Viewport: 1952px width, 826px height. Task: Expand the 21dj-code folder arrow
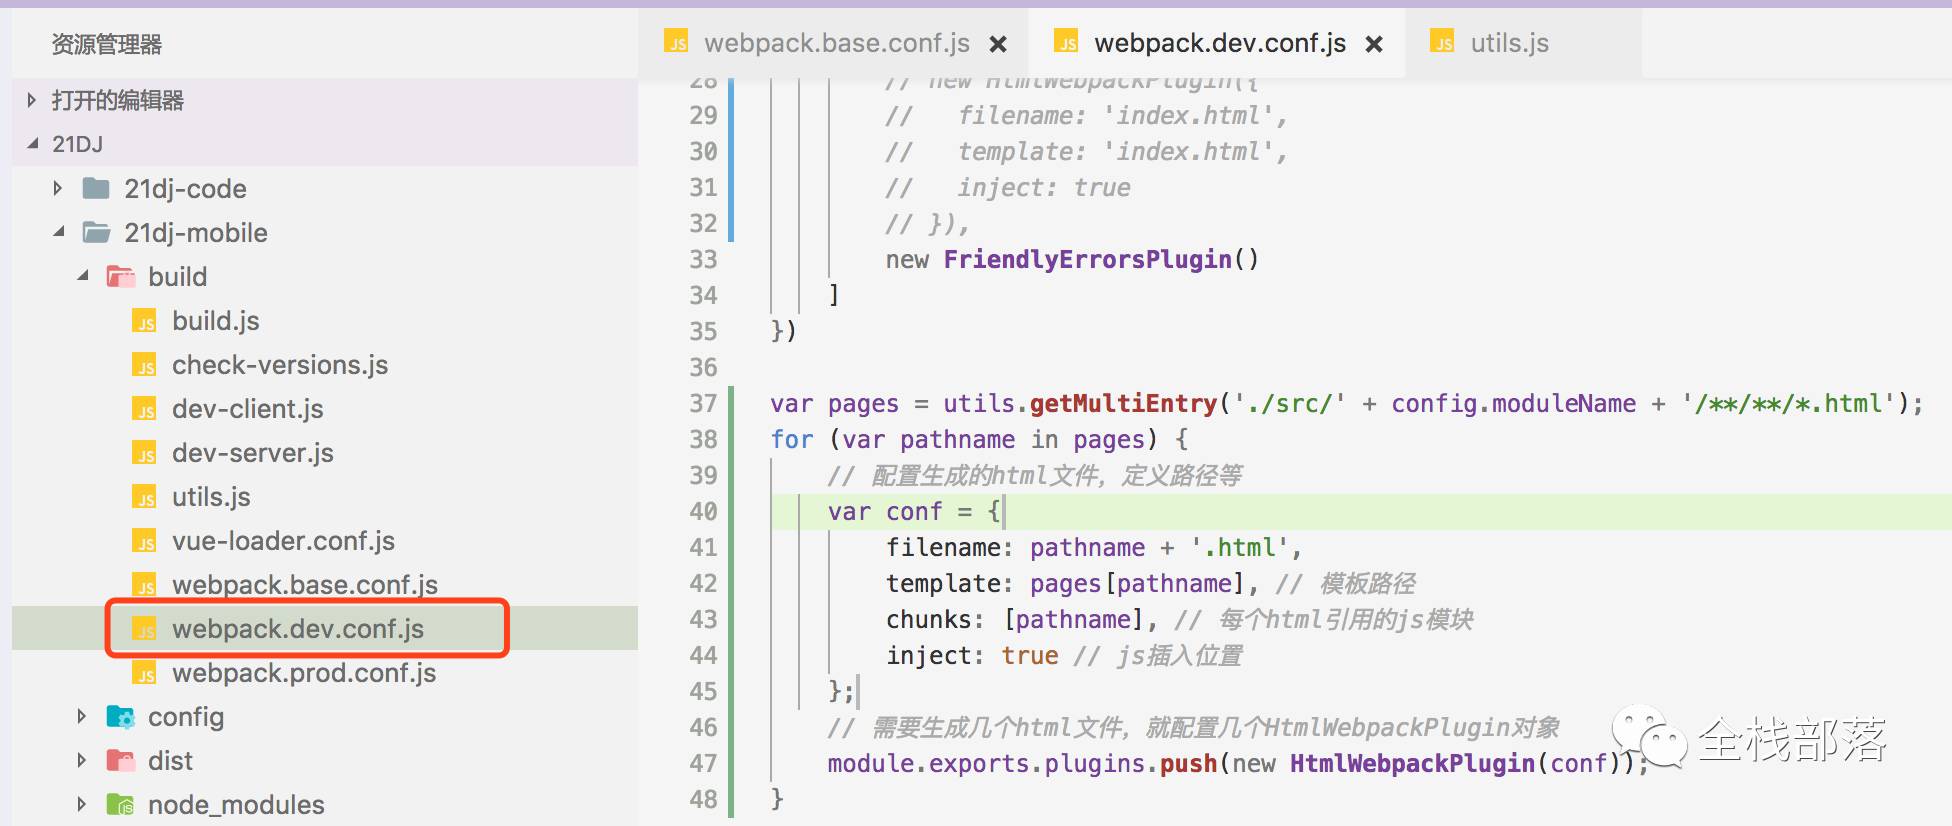pyautogui.click(x=58, y=188)
